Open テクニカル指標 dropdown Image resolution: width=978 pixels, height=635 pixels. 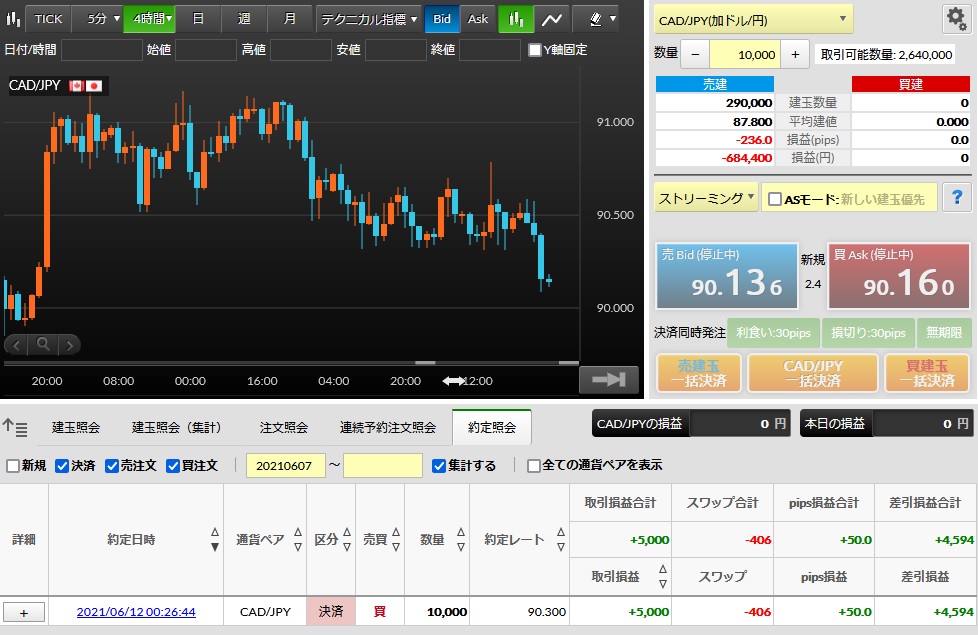368,19
